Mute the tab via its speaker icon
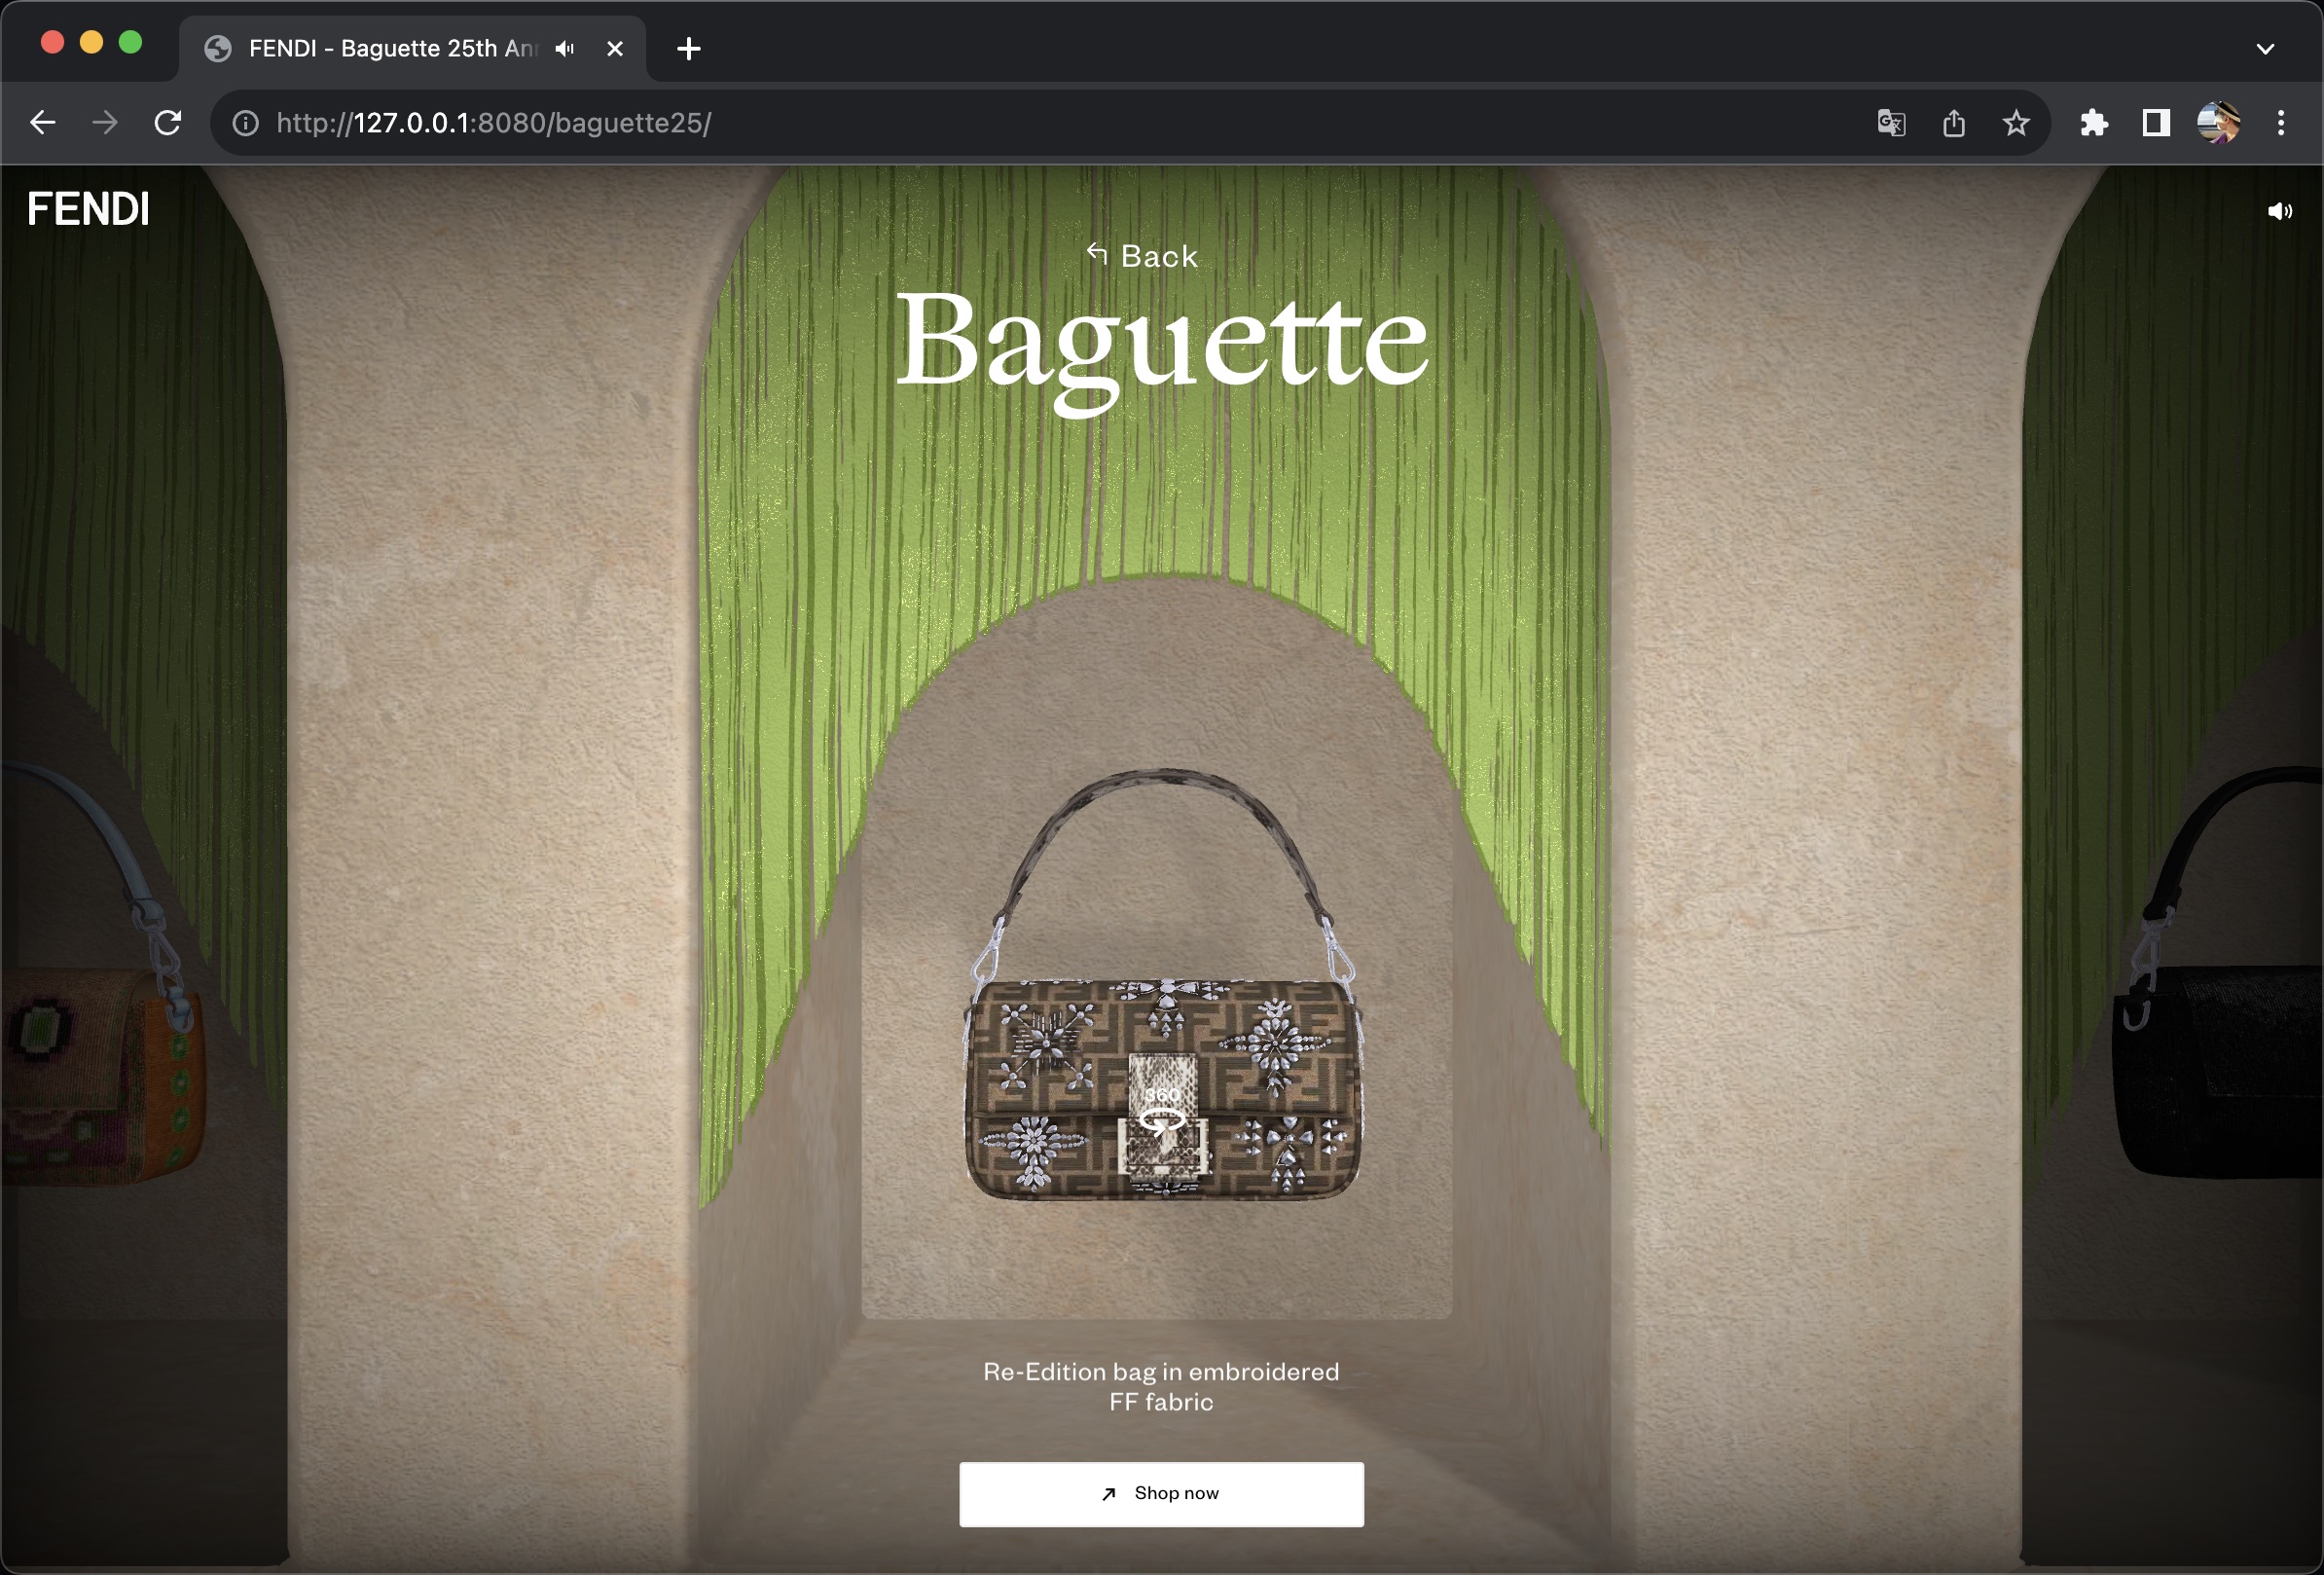Screen dimensions: 2324x1575 (565, 48)
